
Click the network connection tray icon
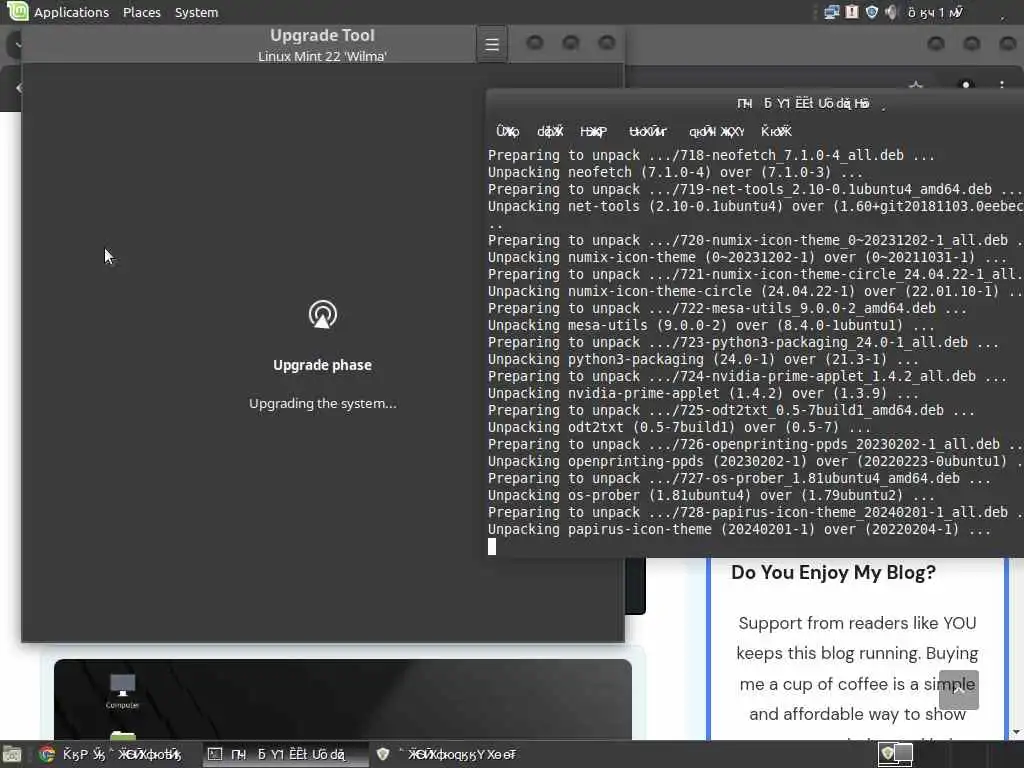tap(831, 12)
